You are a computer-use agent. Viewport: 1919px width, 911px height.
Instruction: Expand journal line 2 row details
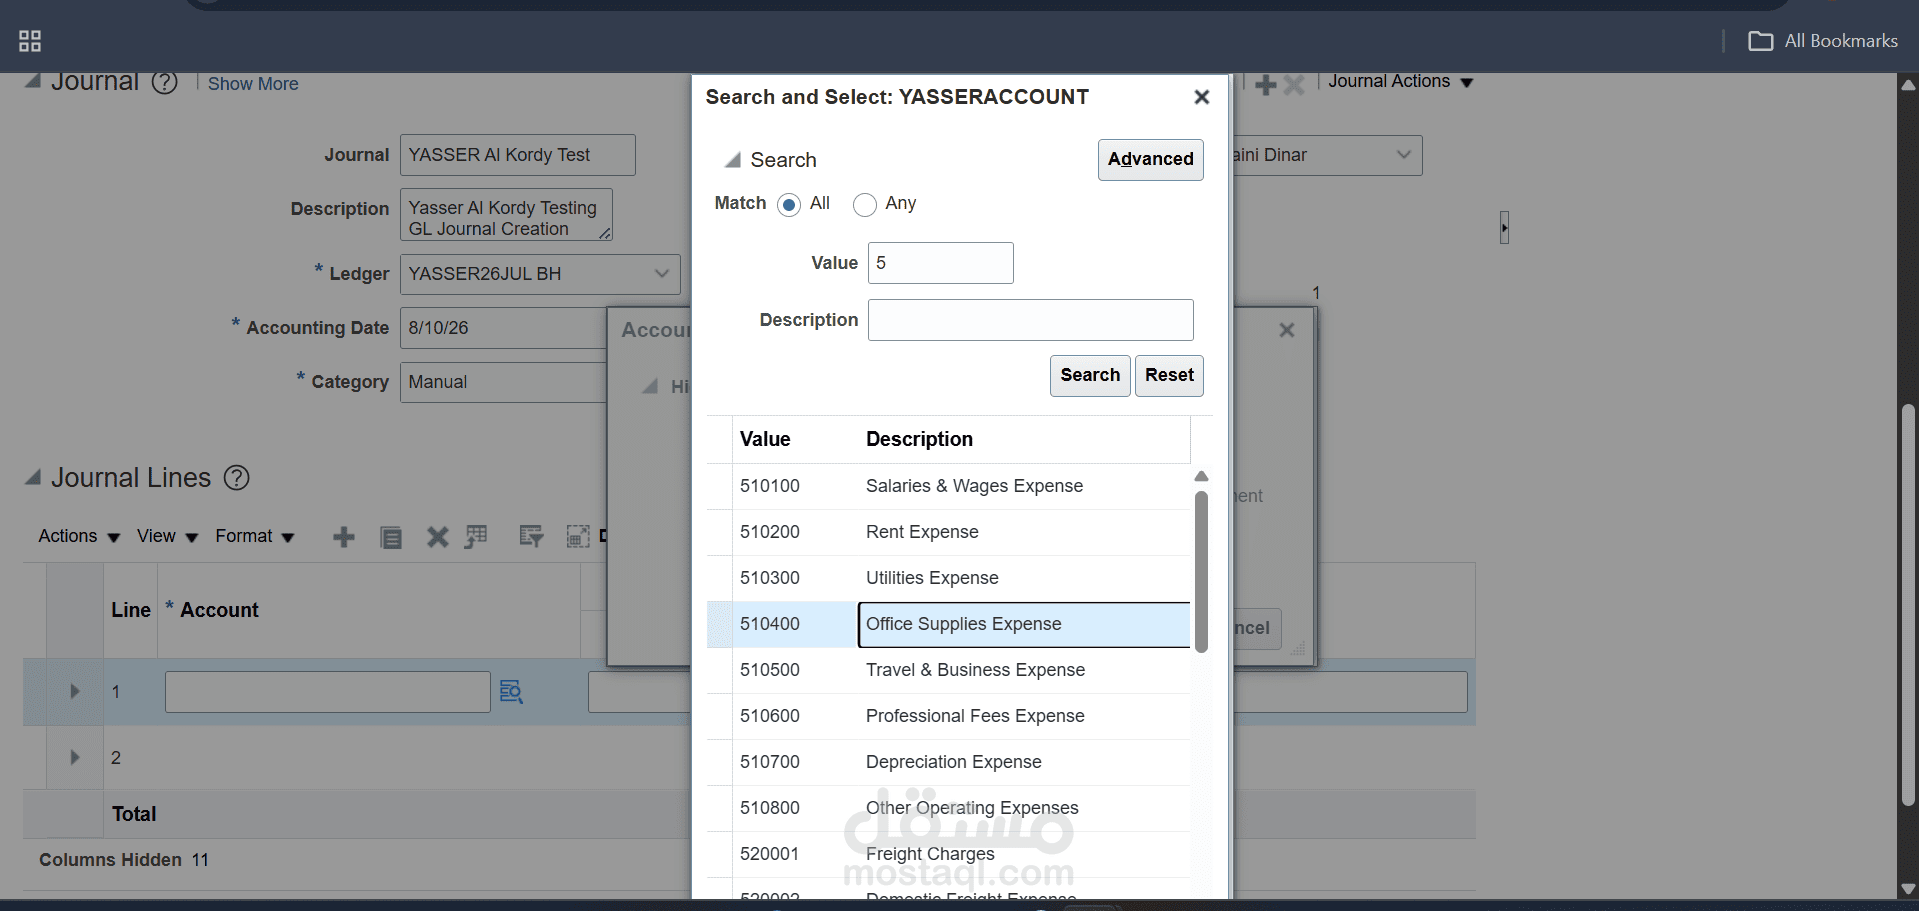point(75,757)
